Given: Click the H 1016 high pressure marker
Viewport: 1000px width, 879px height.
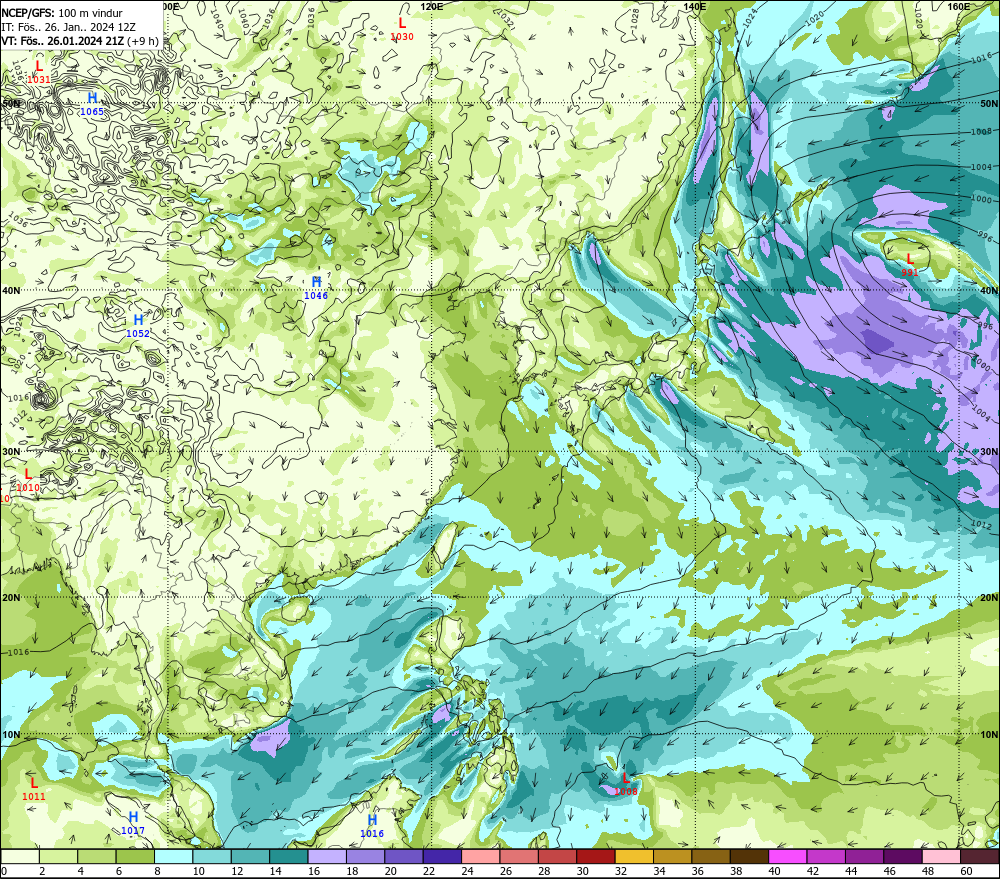Looking at the screenshot, I should click(372, 826).
